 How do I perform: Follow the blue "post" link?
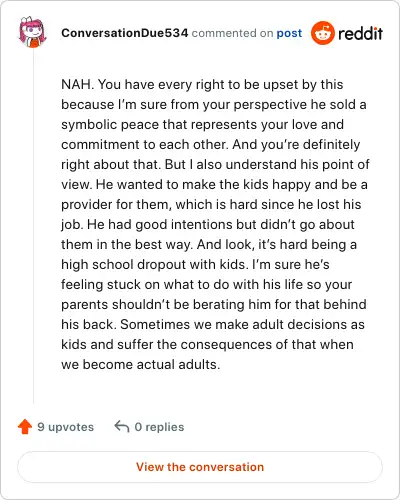[x=289, y=33]
